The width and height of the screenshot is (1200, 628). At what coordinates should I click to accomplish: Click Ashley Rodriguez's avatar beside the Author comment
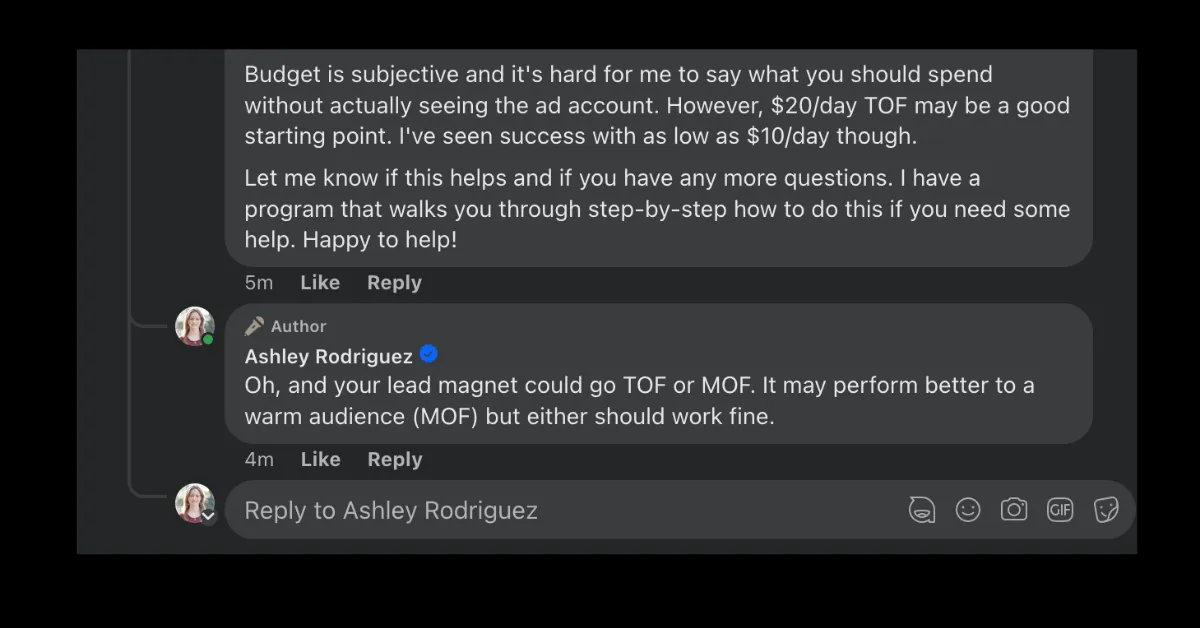(195, 326)
